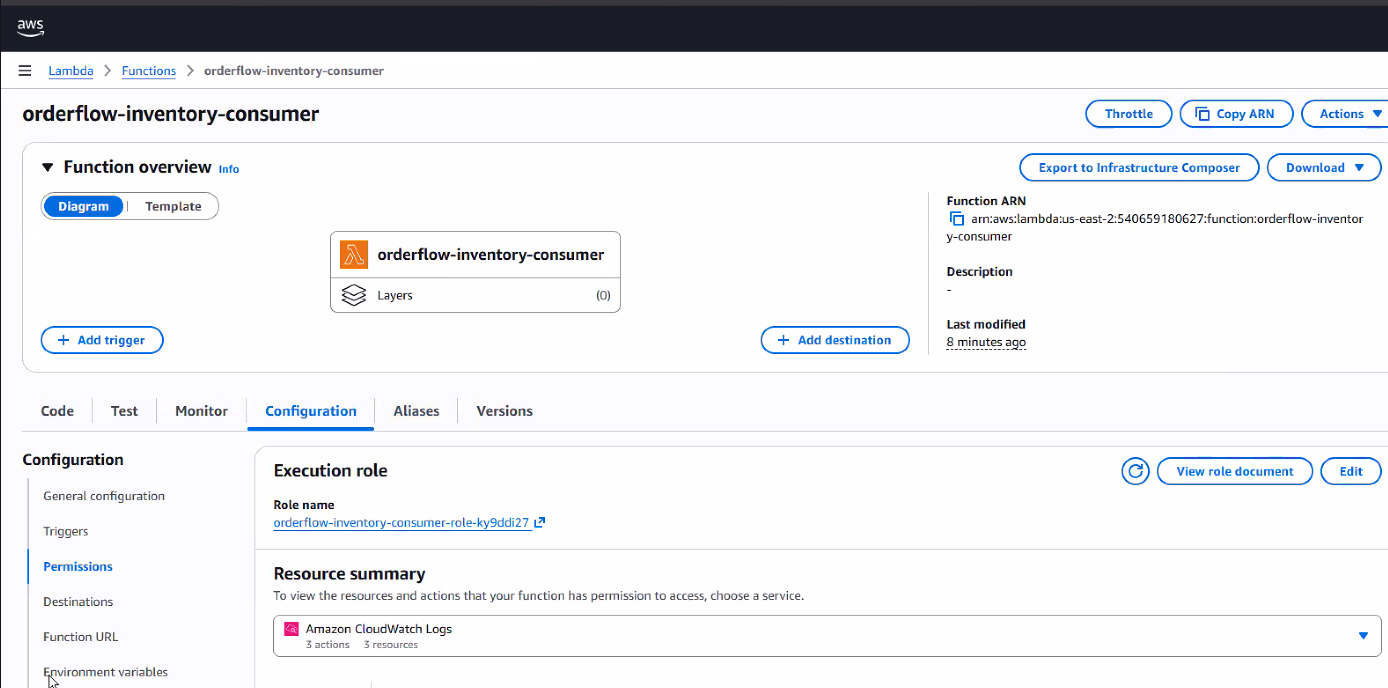Click the Add destination button
The width and height of the screenshot is (1388, 688).
click(x=835, y=340)
